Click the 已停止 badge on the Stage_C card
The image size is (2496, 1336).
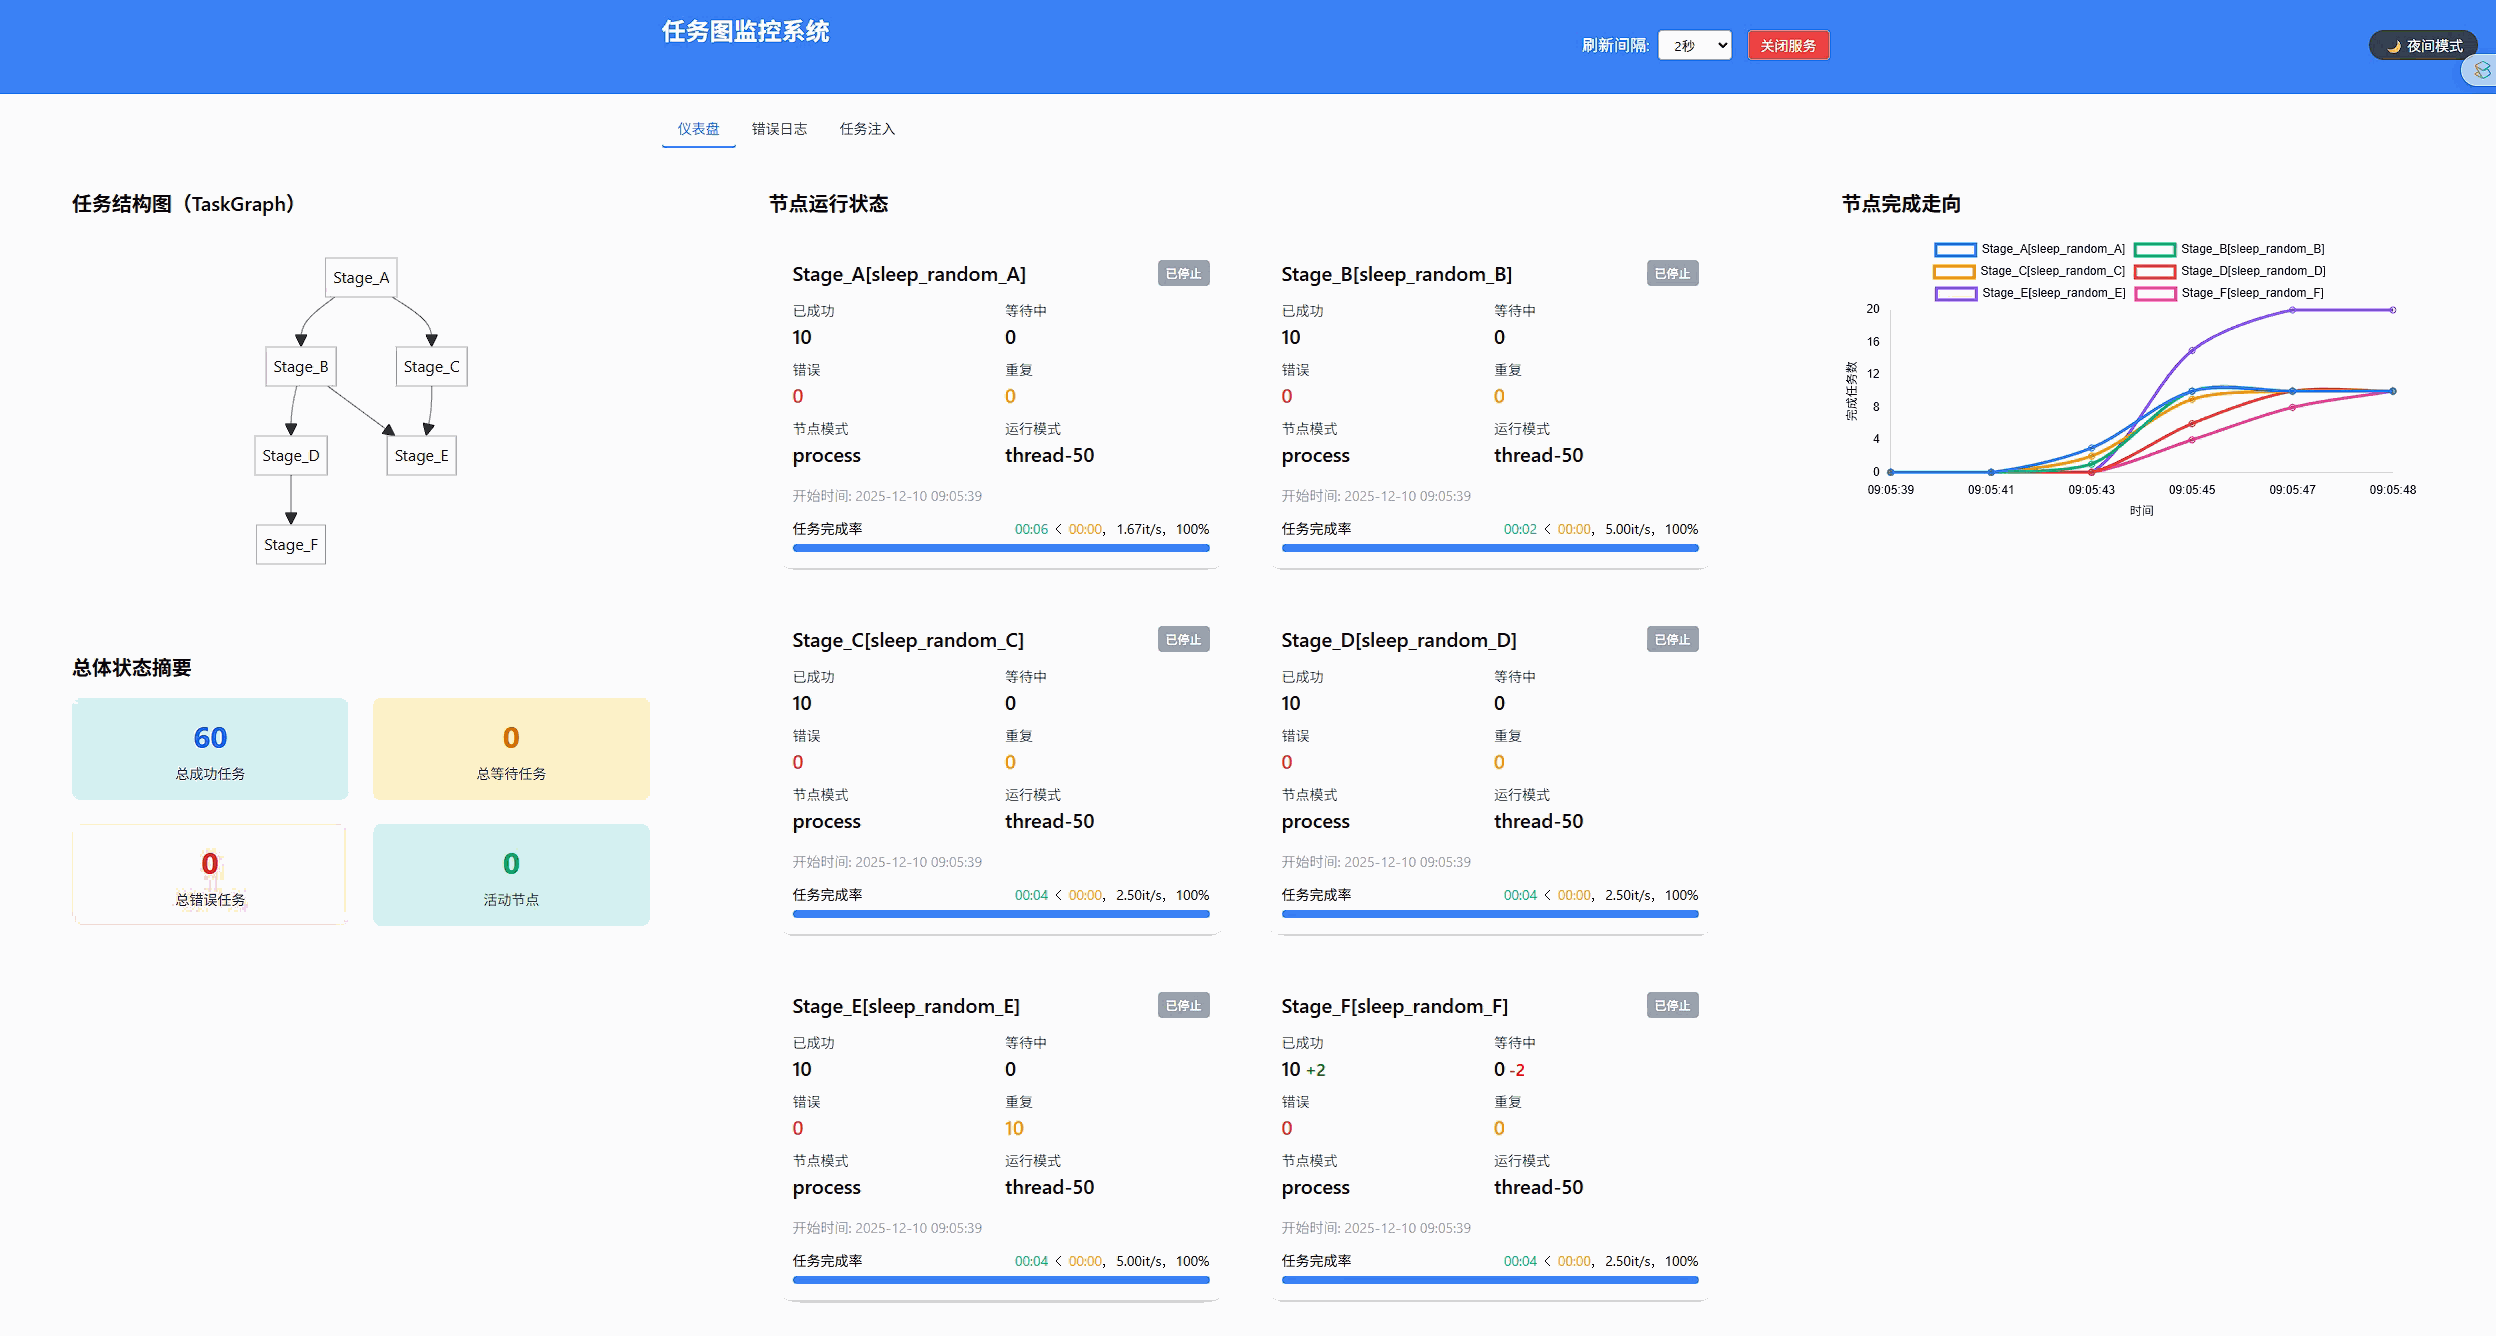pyautogui.click(x=1184, y=639)
